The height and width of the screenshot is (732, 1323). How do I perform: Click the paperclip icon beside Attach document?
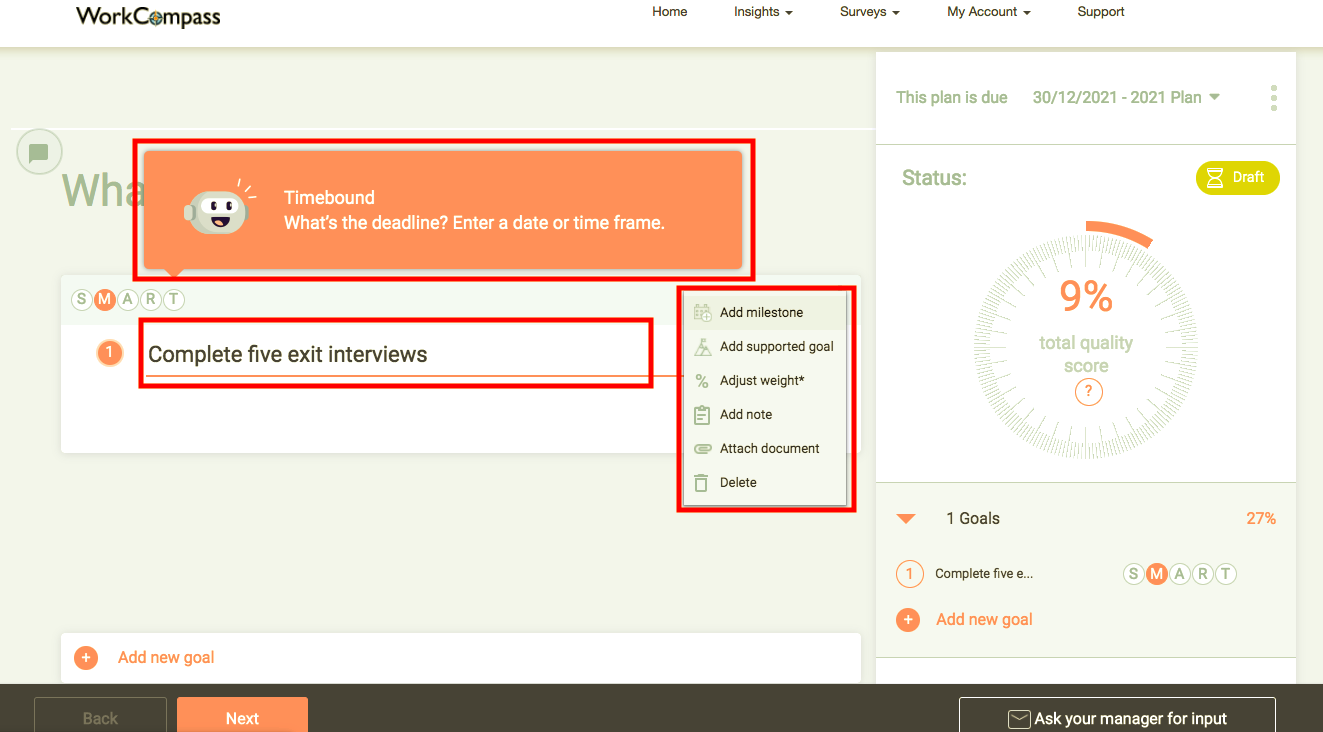coord(701,448)
